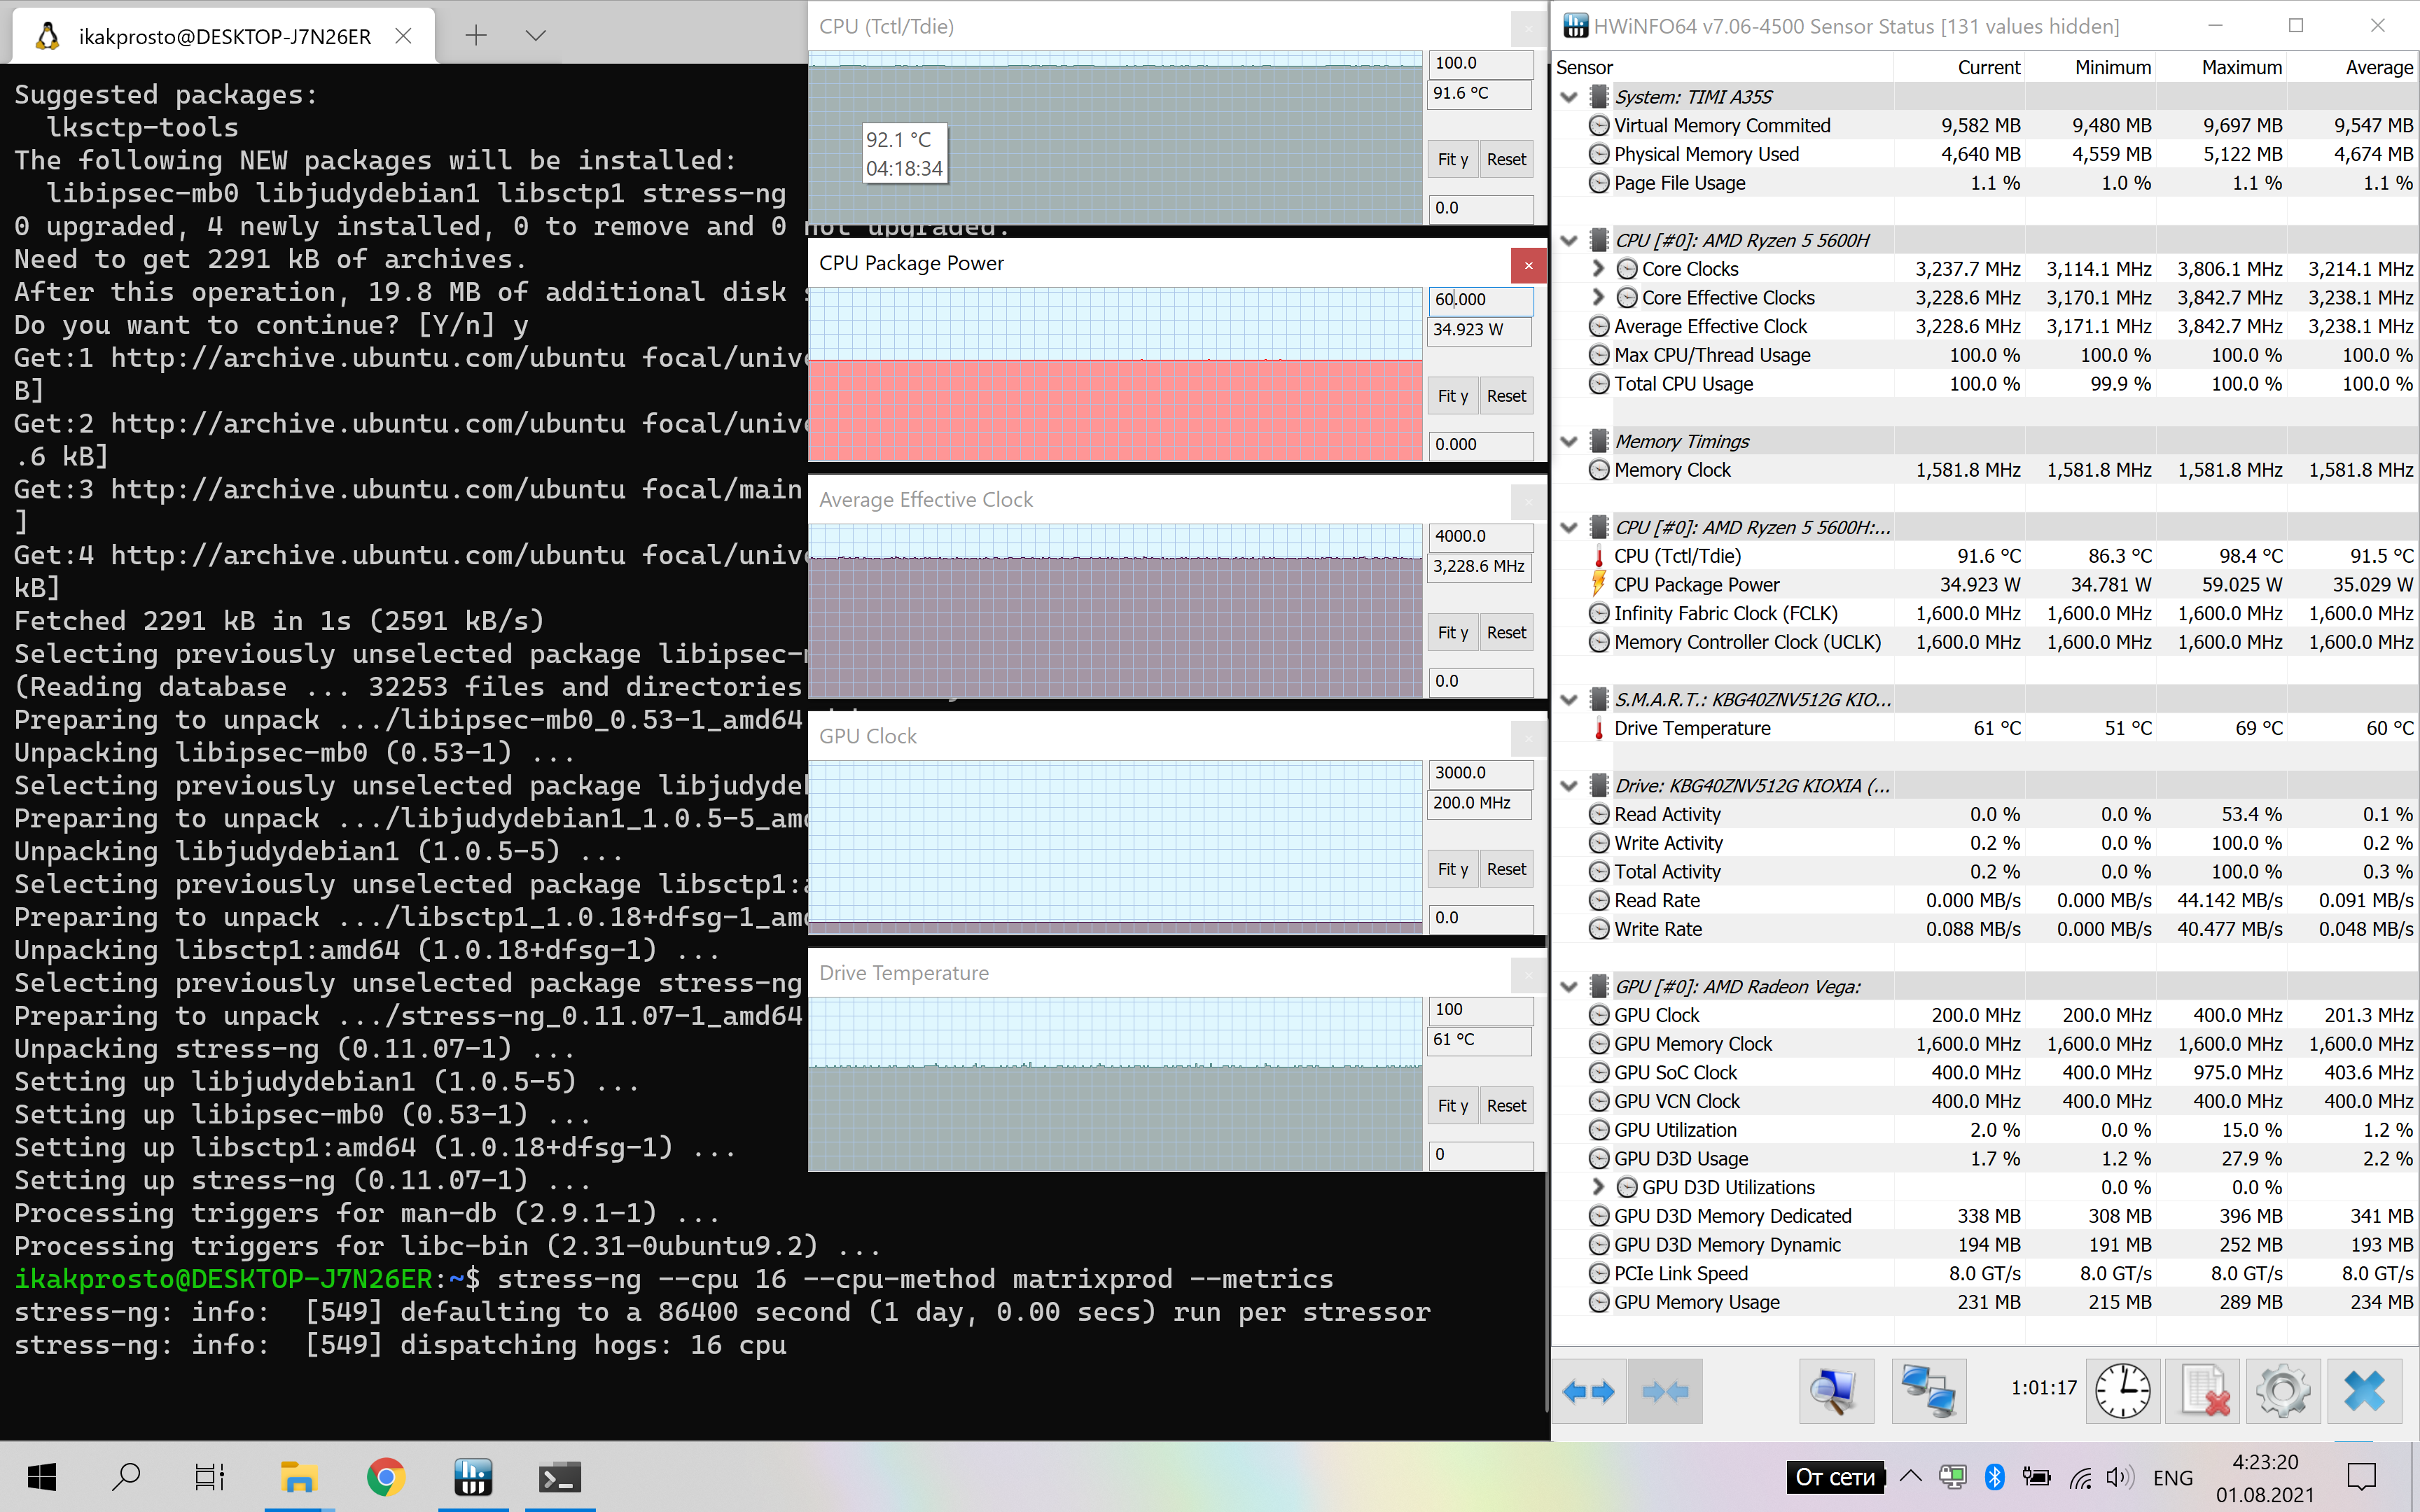Click HWiNFO taskbar icon

coord(473,1477)
